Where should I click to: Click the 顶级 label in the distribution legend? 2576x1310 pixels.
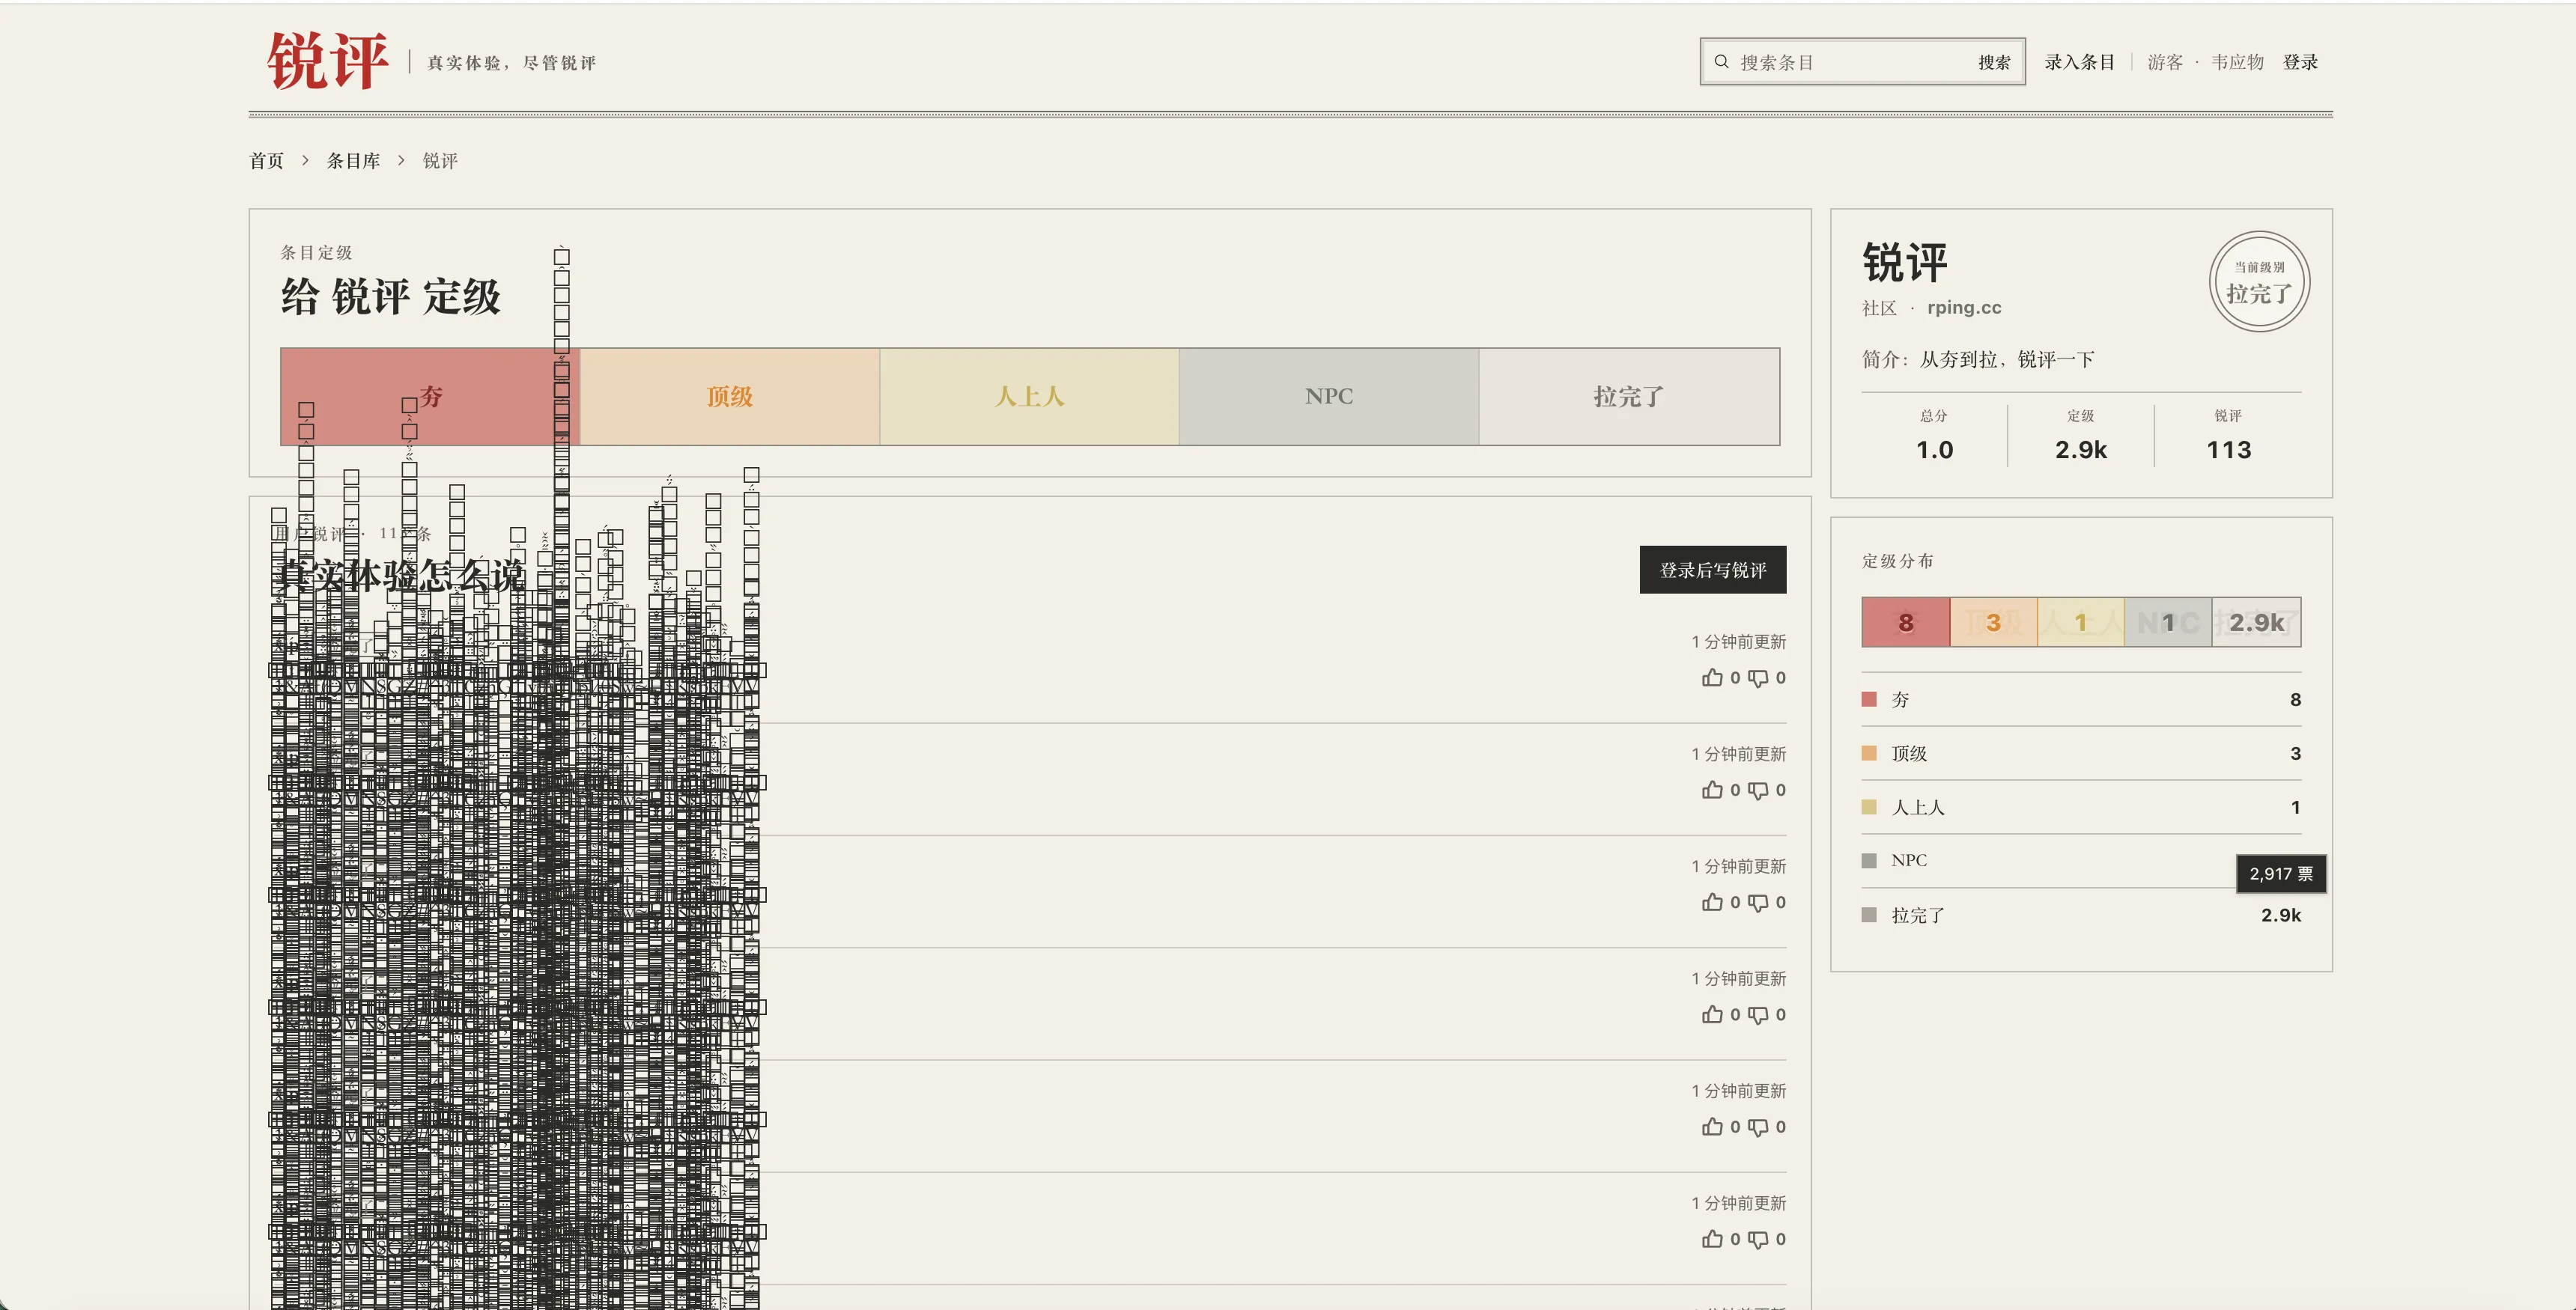point(1909,753)
